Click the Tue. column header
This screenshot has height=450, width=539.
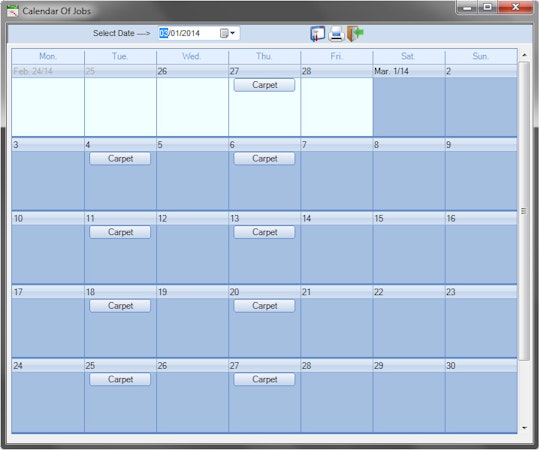(x=120, y=56)
